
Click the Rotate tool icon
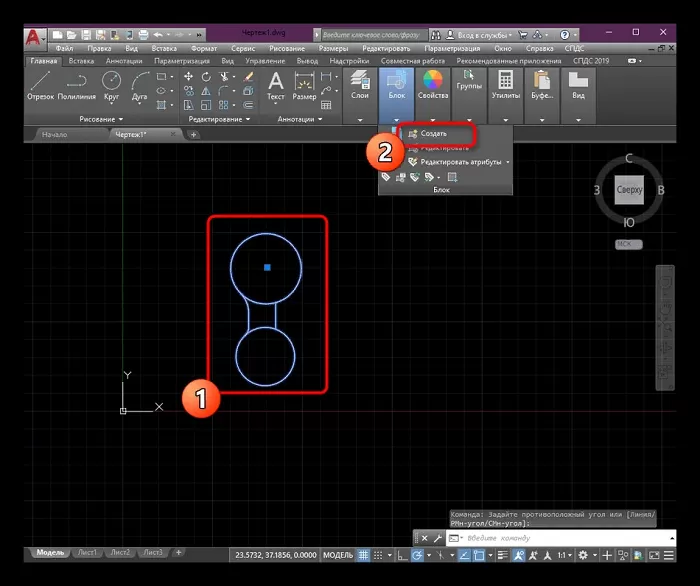[x=206, y=77]
